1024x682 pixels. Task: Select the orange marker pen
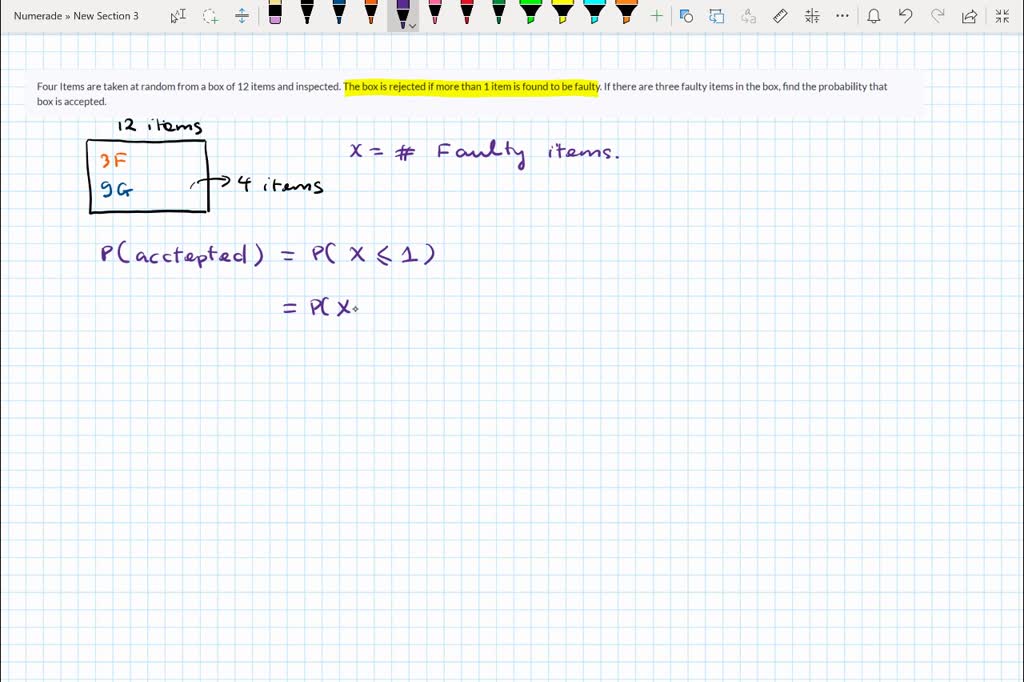point(371,14)
